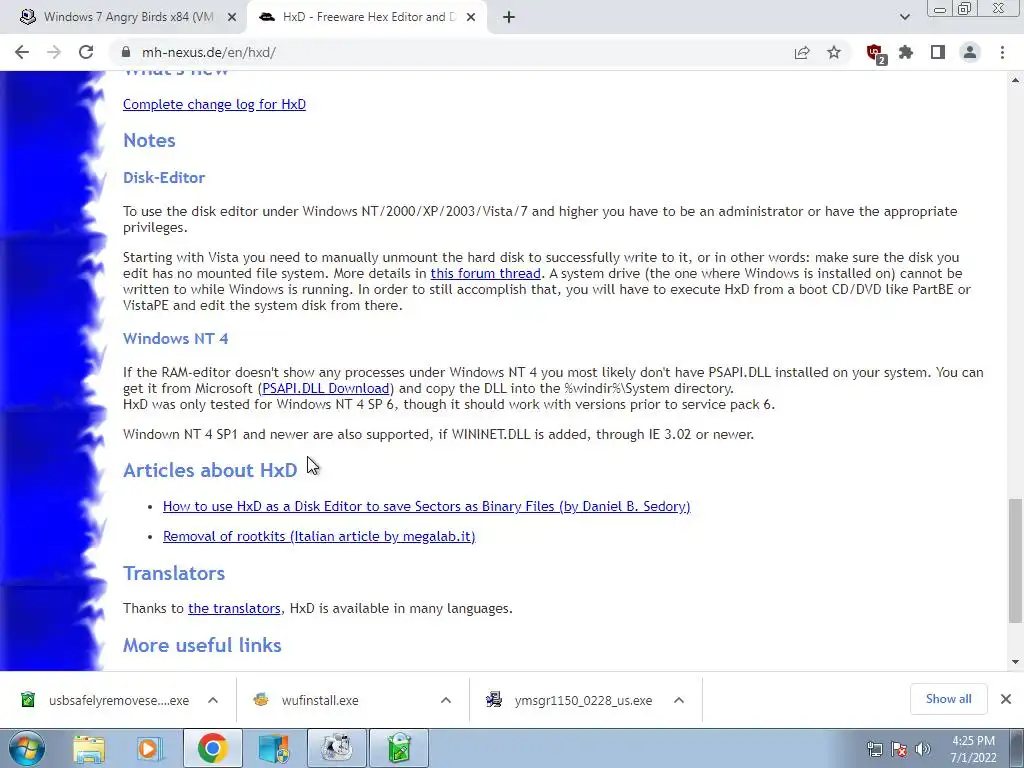Image resolution: width=1024 pixels, height=768 pixels.
Task: Open the network tray icon
Action: [x=874, y=749]
